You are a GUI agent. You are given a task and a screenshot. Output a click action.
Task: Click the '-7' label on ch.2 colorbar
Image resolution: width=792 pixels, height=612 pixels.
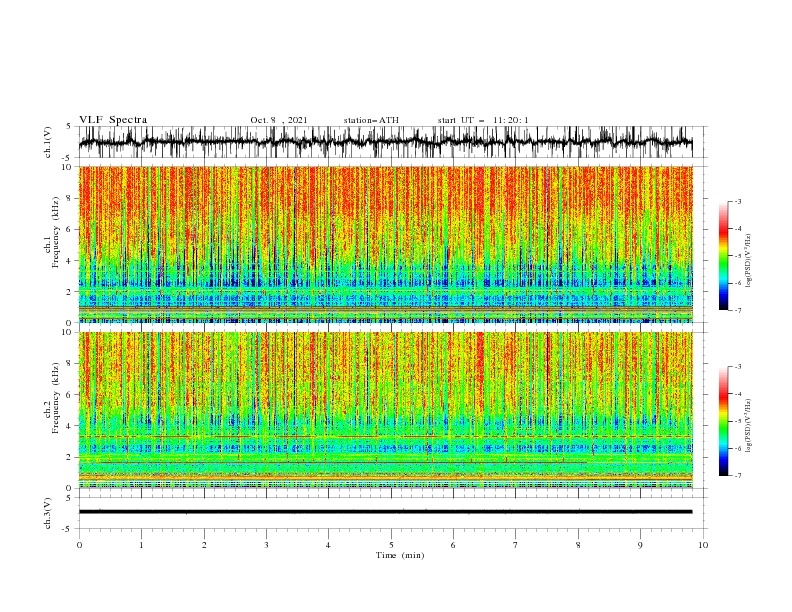click(x=737, y=476)
